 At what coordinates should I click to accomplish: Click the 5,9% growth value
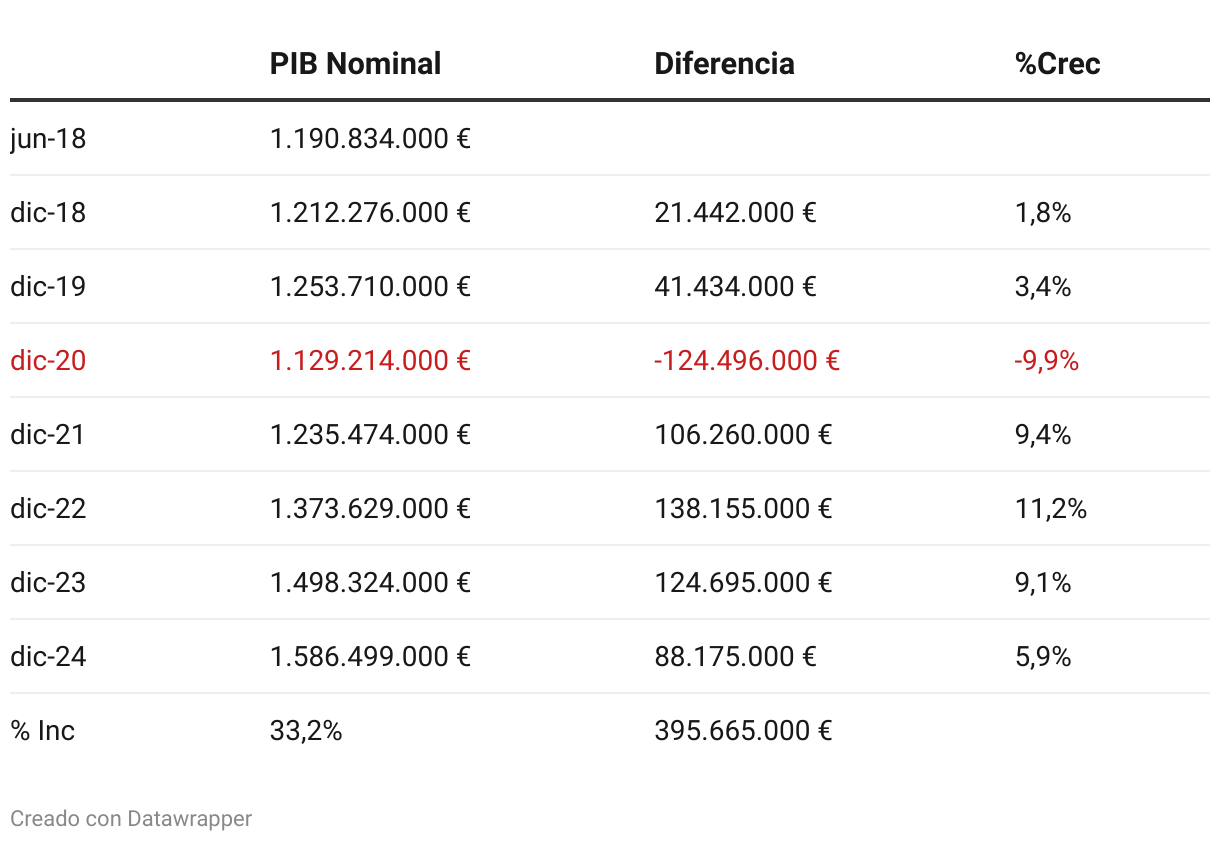tap(1043, 656)
